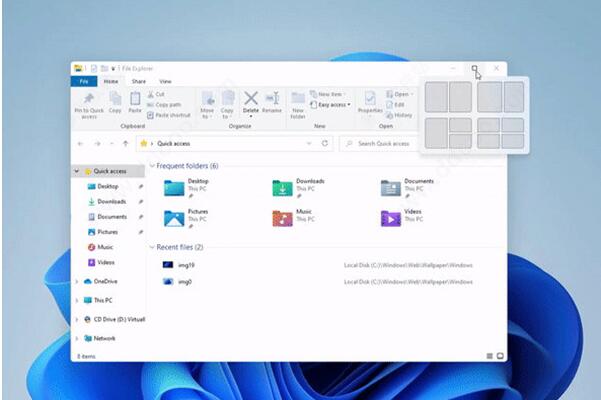Choose left half of first snap layout
This screenshot has height=400, width=601.
[437, 97]
